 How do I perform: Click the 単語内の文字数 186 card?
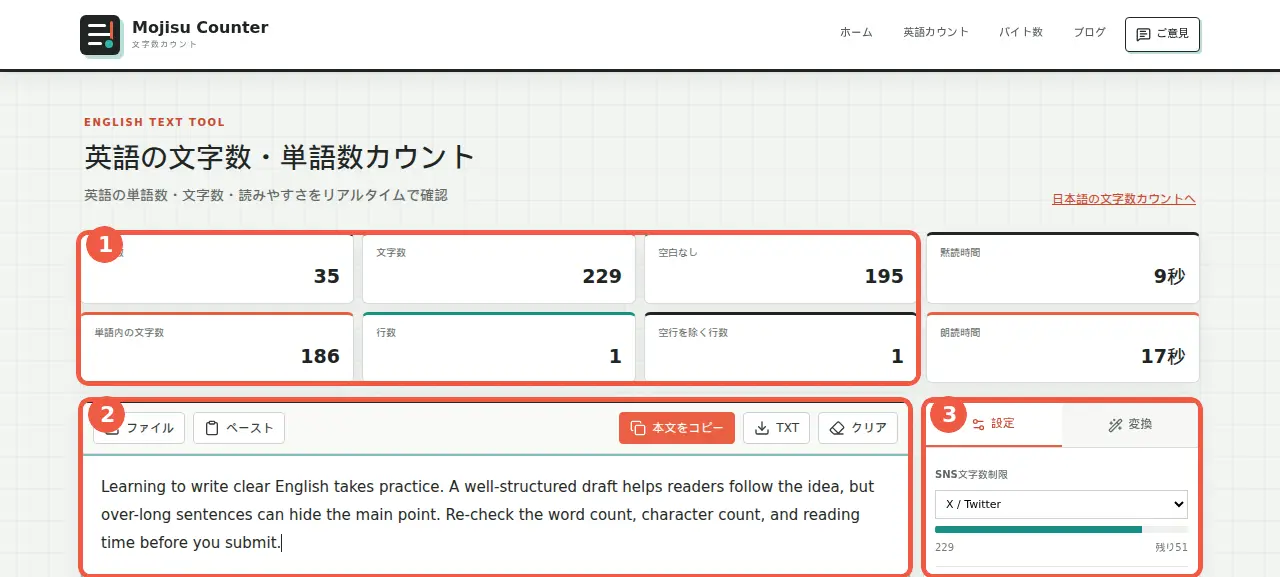(x=217, y=348)
